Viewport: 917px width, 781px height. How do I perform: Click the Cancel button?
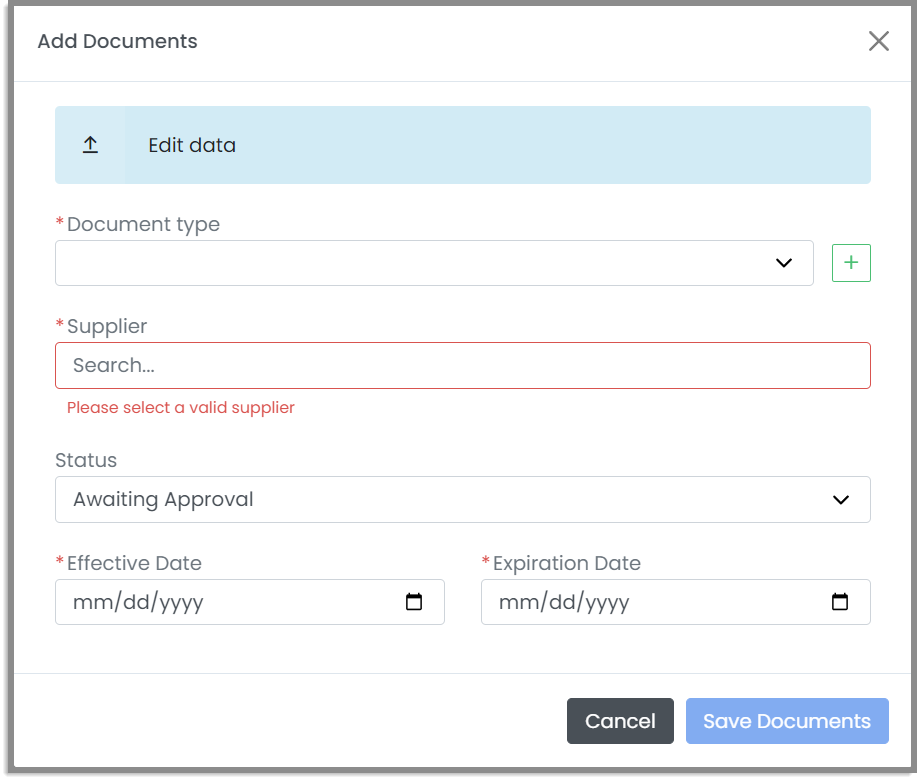point(620,720)
